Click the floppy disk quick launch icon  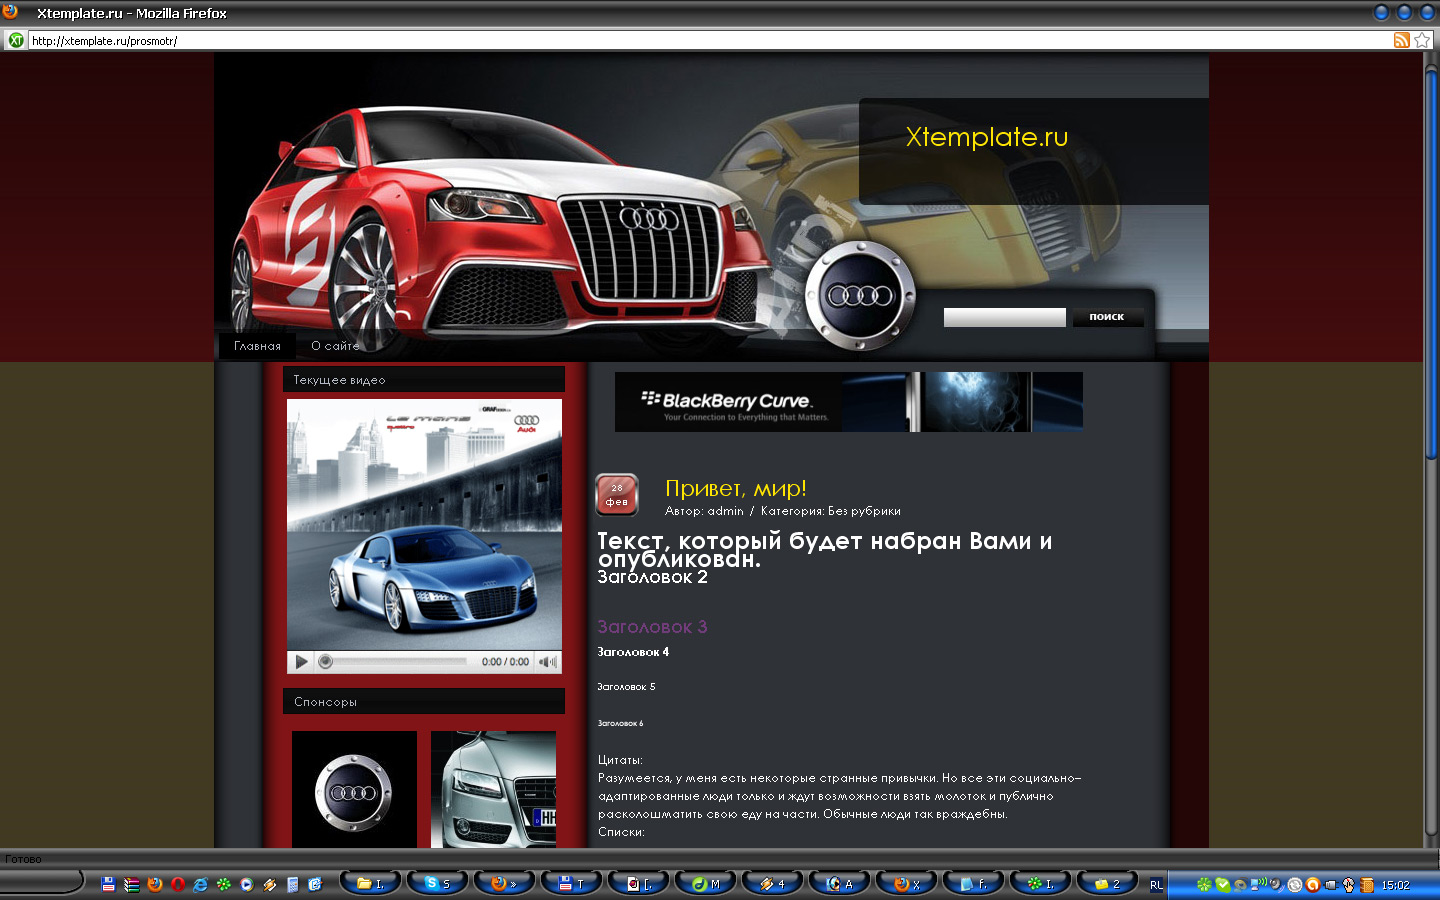tap(108, 884)
